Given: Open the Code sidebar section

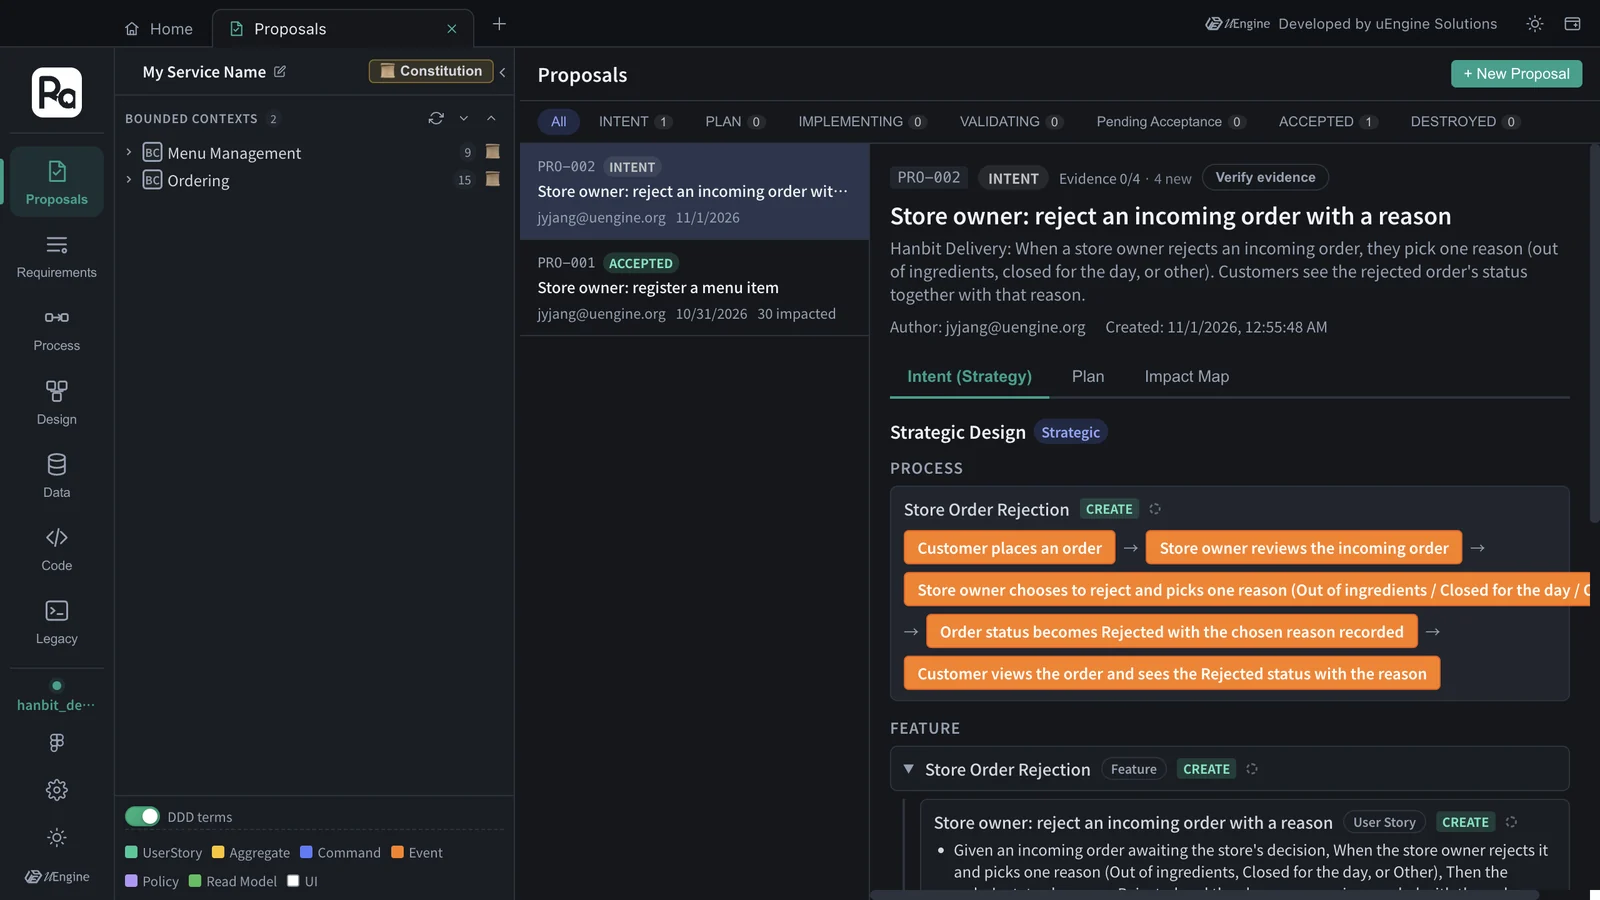Looking at the screenshot, I should point(57,549).
